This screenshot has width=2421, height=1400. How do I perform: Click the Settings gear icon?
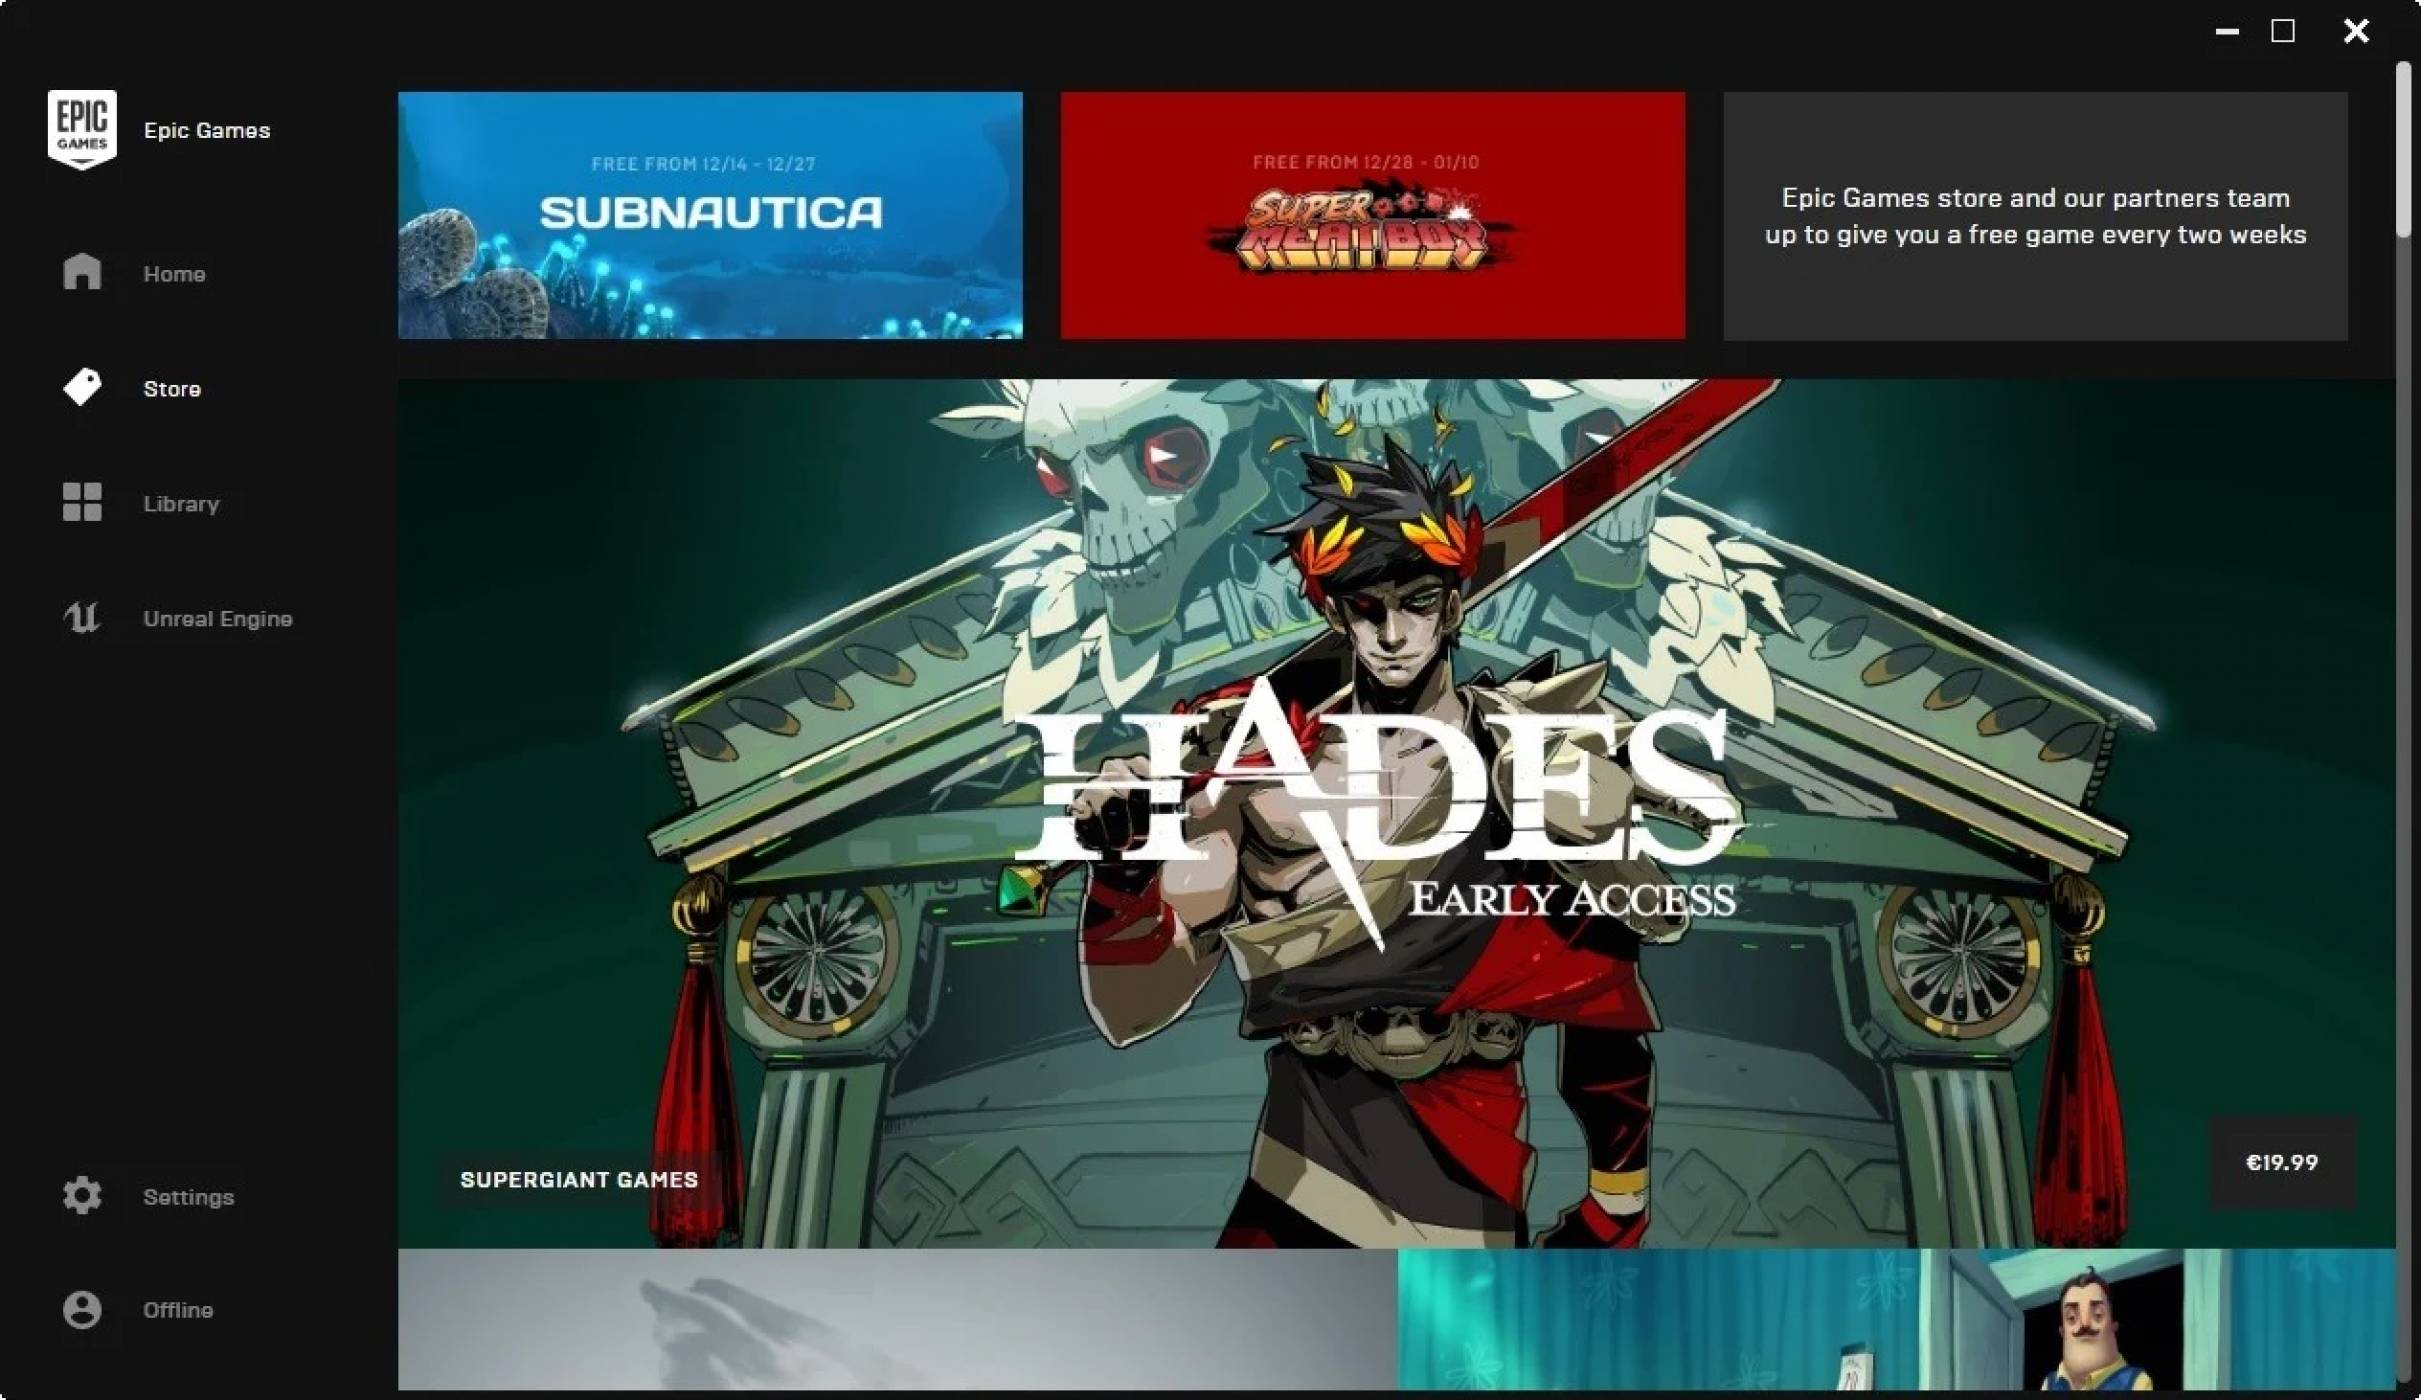click(x=82, y=1195)
